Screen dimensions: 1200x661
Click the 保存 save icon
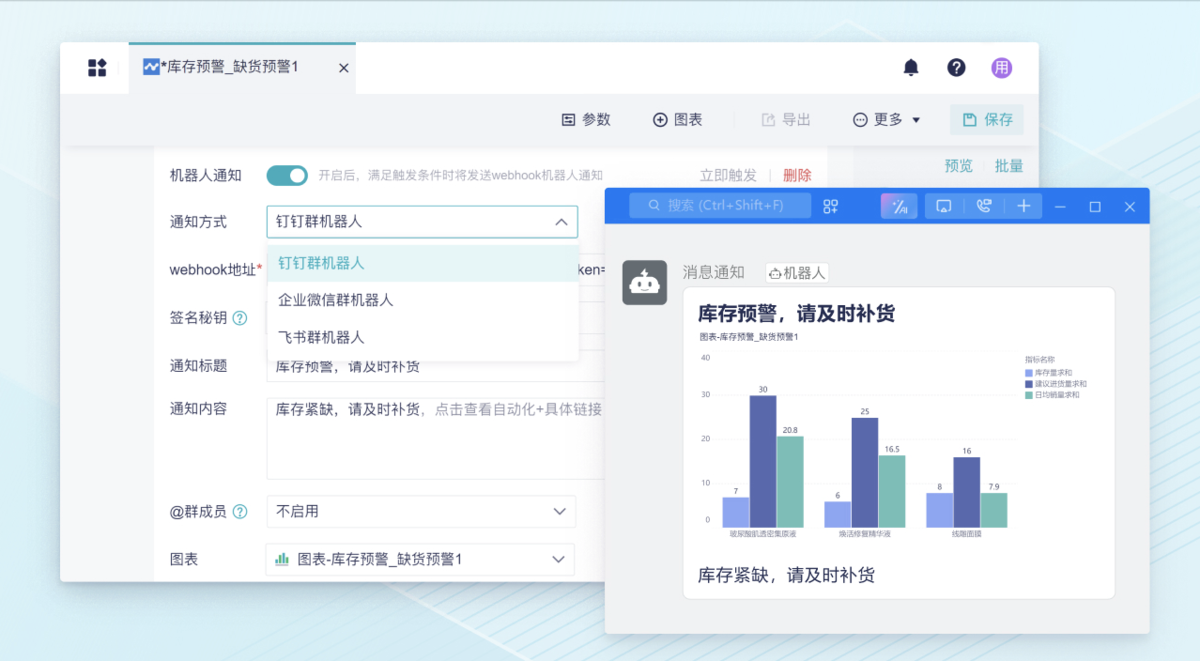coord(969,119)
